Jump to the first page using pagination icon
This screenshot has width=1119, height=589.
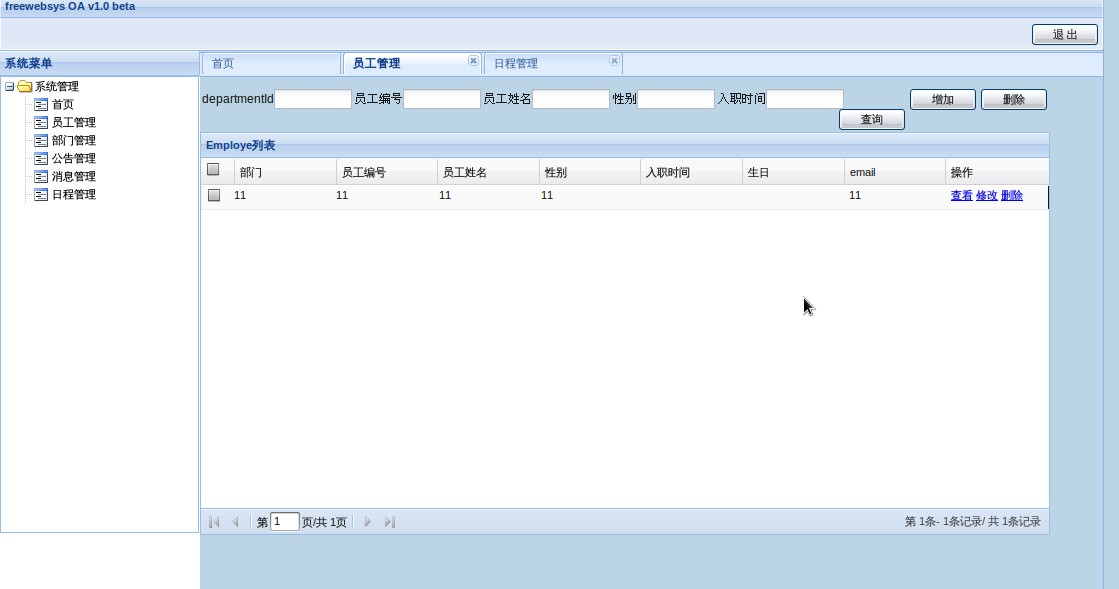pyautogui.click(x=214, y=521)
